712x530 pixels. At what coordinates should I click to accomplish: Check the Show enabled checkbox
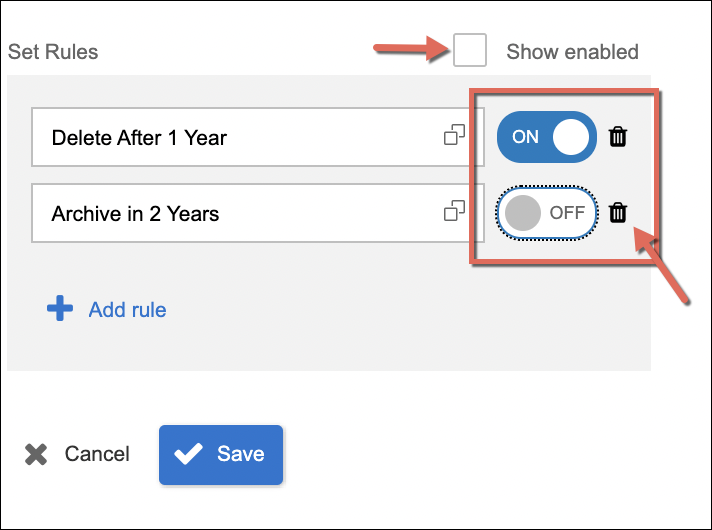[470, 50]
